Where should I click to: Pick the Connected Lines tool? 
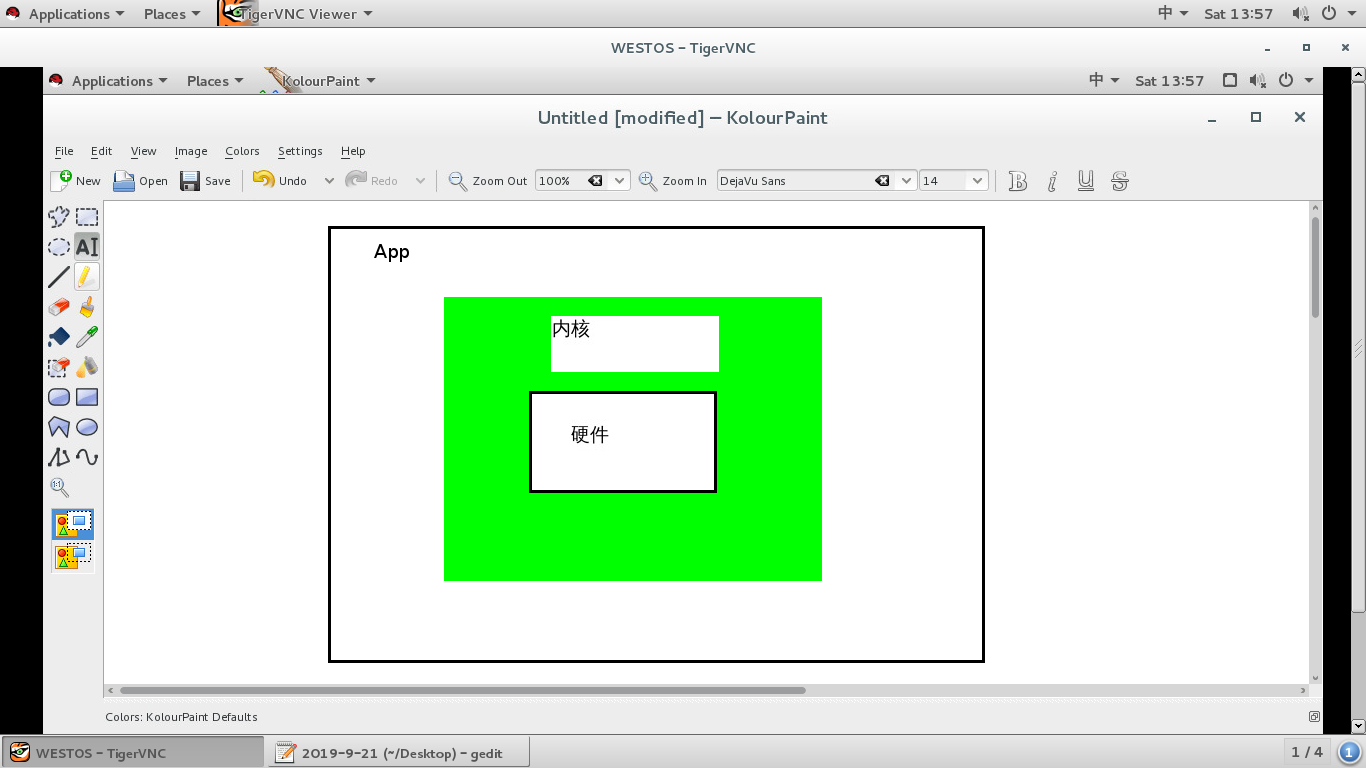(x=59, y=457)
